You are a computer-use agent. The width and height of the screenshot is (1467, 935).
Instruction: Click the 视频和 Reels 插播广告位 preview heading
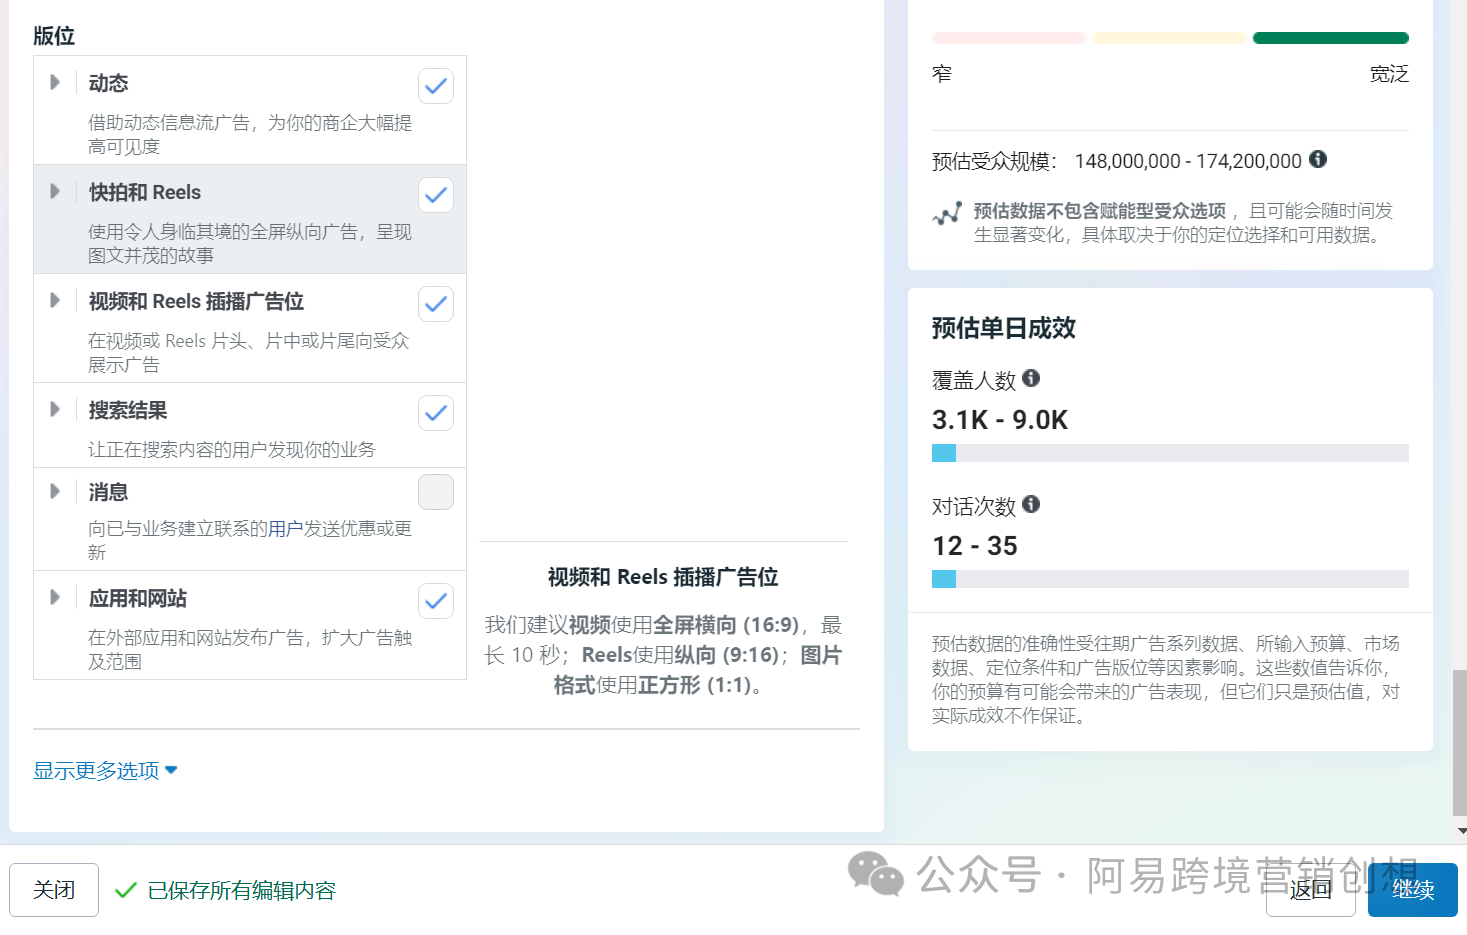click(x=663, y=577)
